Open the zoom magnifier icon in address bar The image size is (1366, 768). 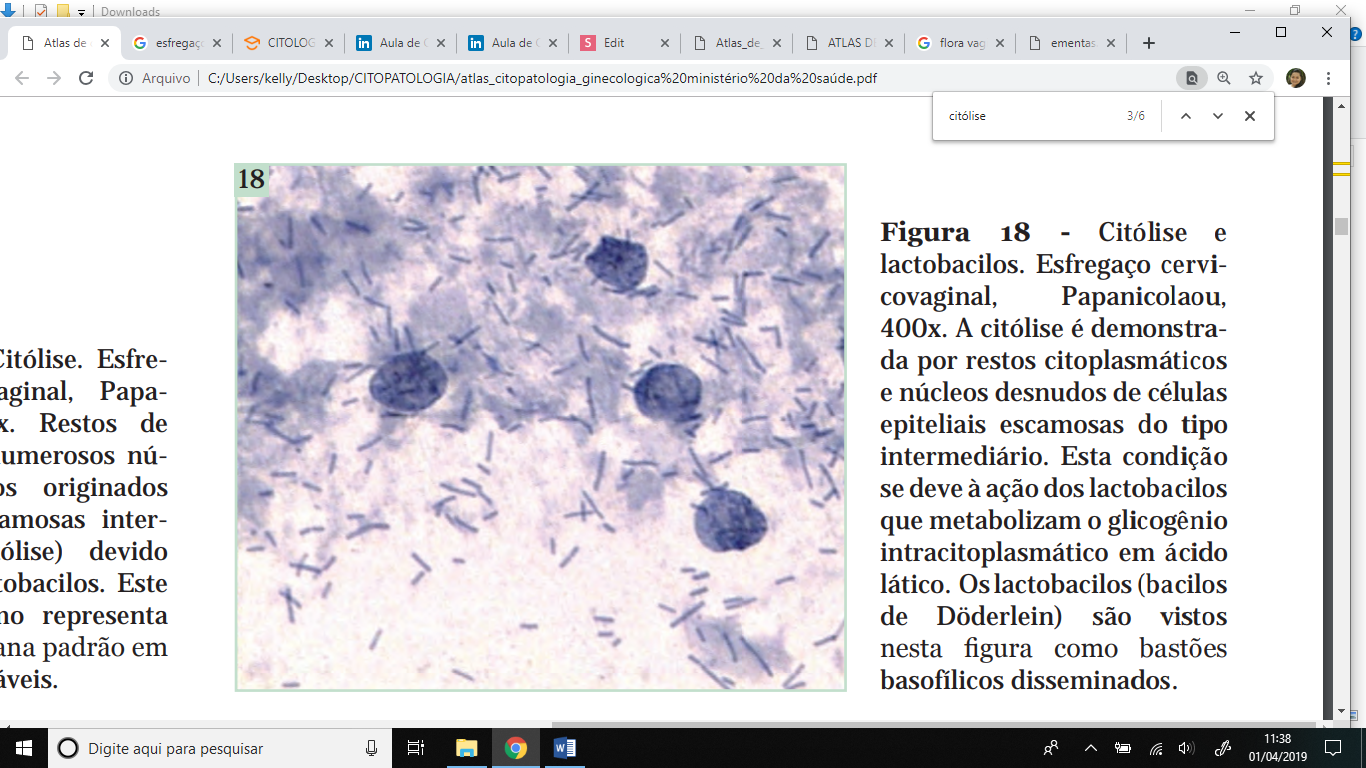(x=1223, y=78)
